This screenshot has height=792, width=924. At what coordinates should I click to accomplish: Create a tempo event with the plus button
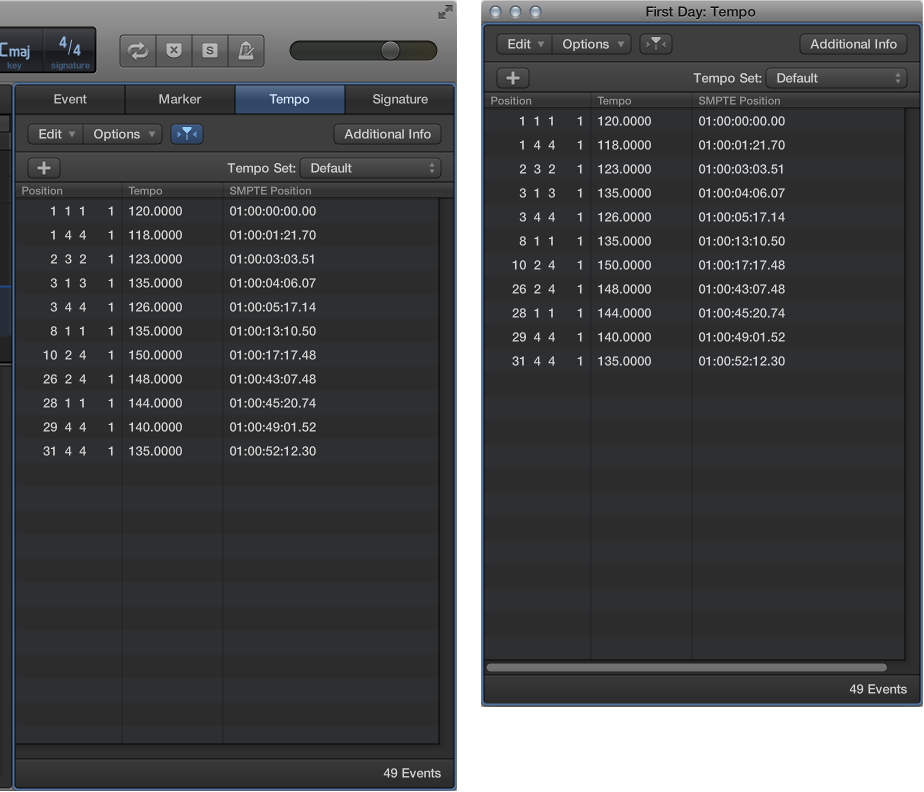click(x=43, y=167)
